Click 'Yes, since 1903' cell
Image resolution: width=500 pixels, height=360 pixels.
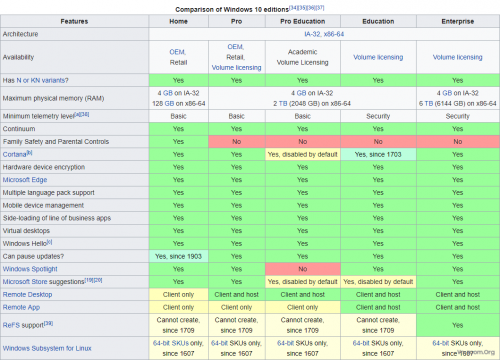tap(178, 256)
